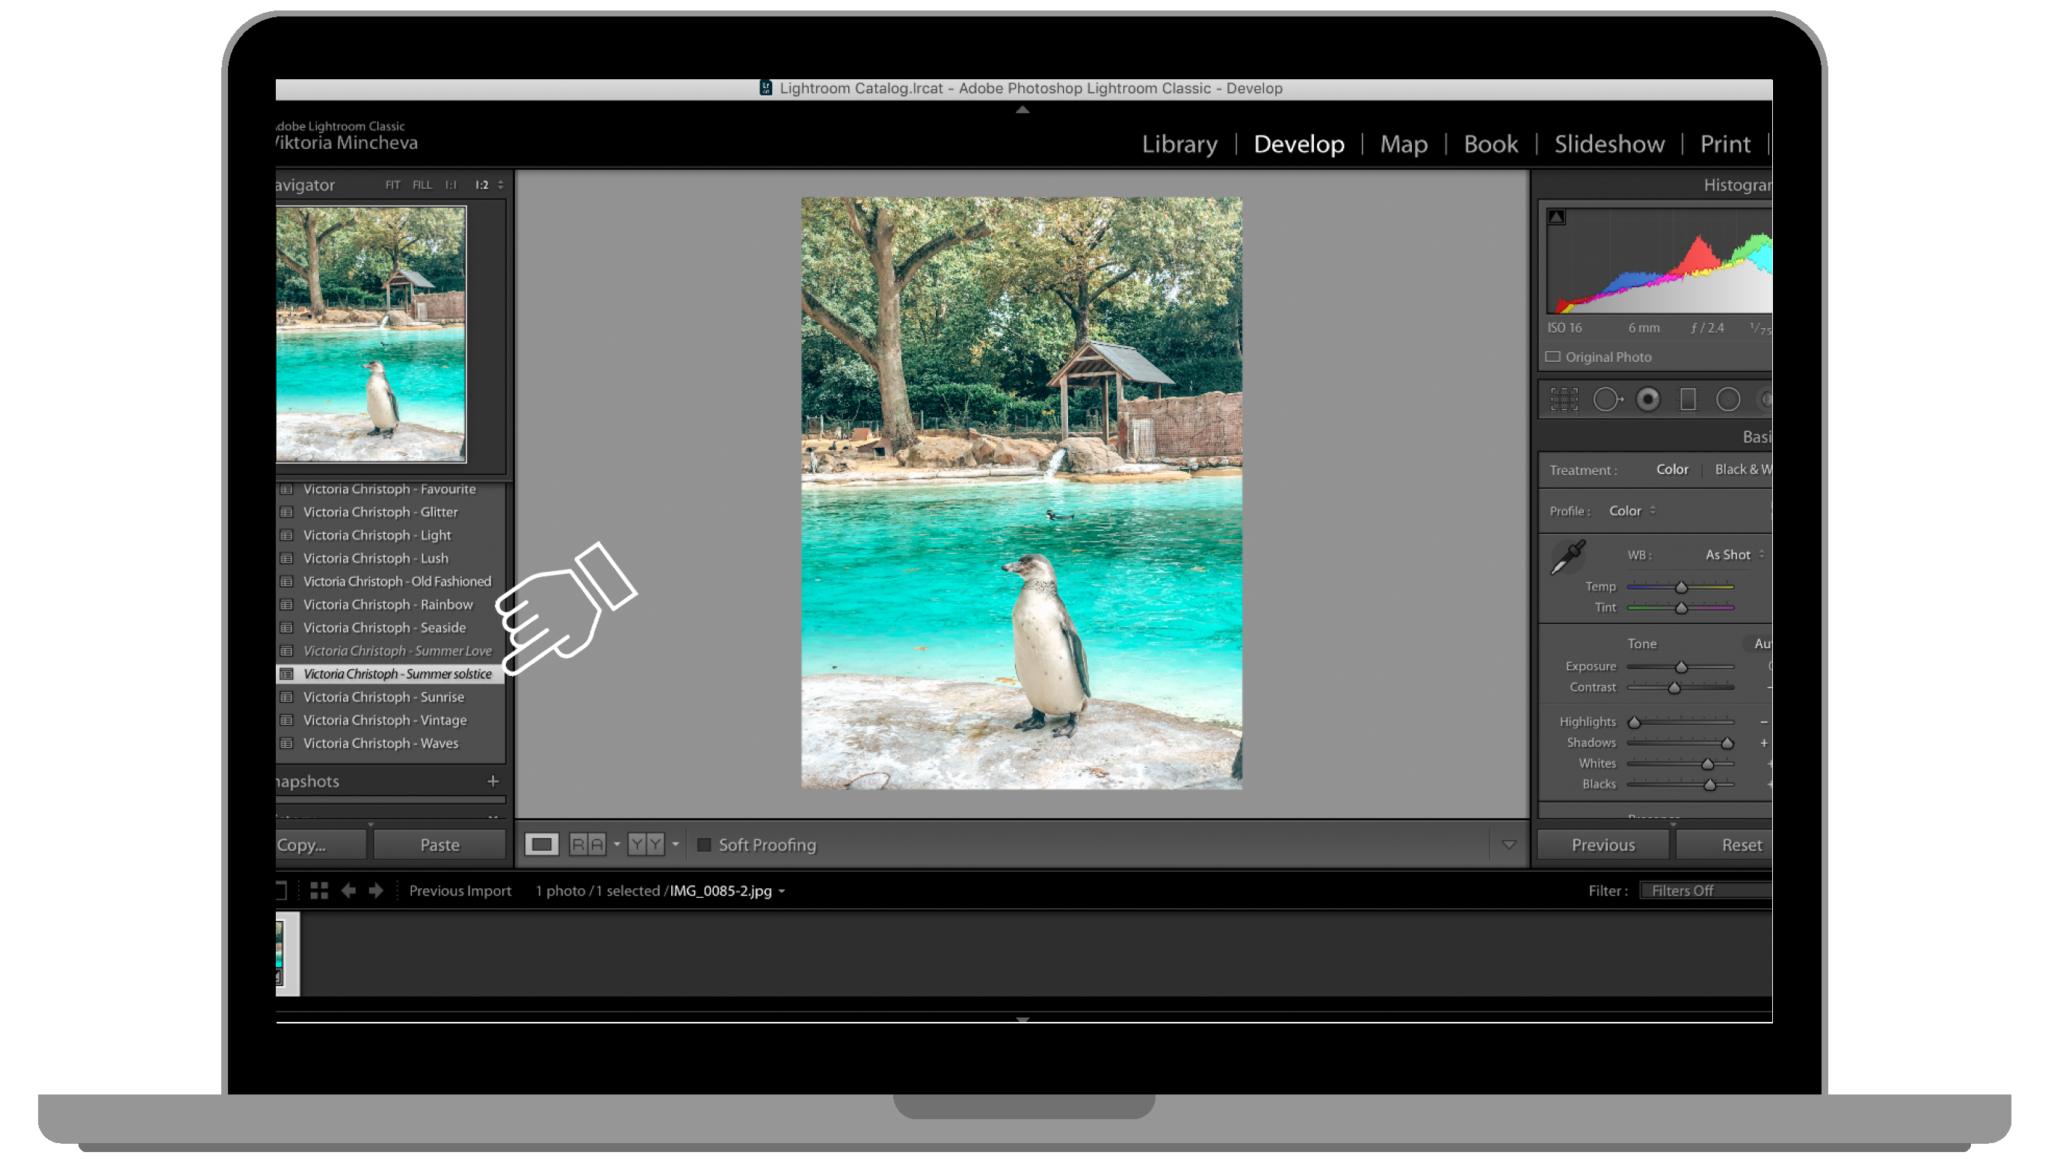Click the Previous button
The width and height of the screenshot is (2048, 1161).
1602,843
